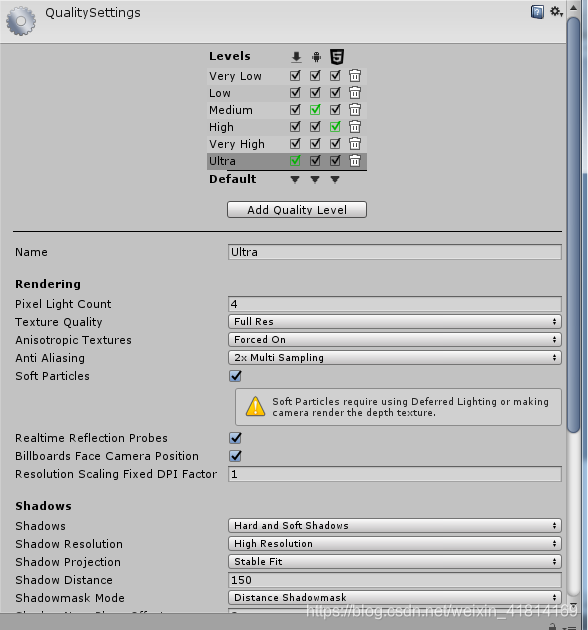
Task: Open Anti Aliasing dropdown
Action: 395,358
